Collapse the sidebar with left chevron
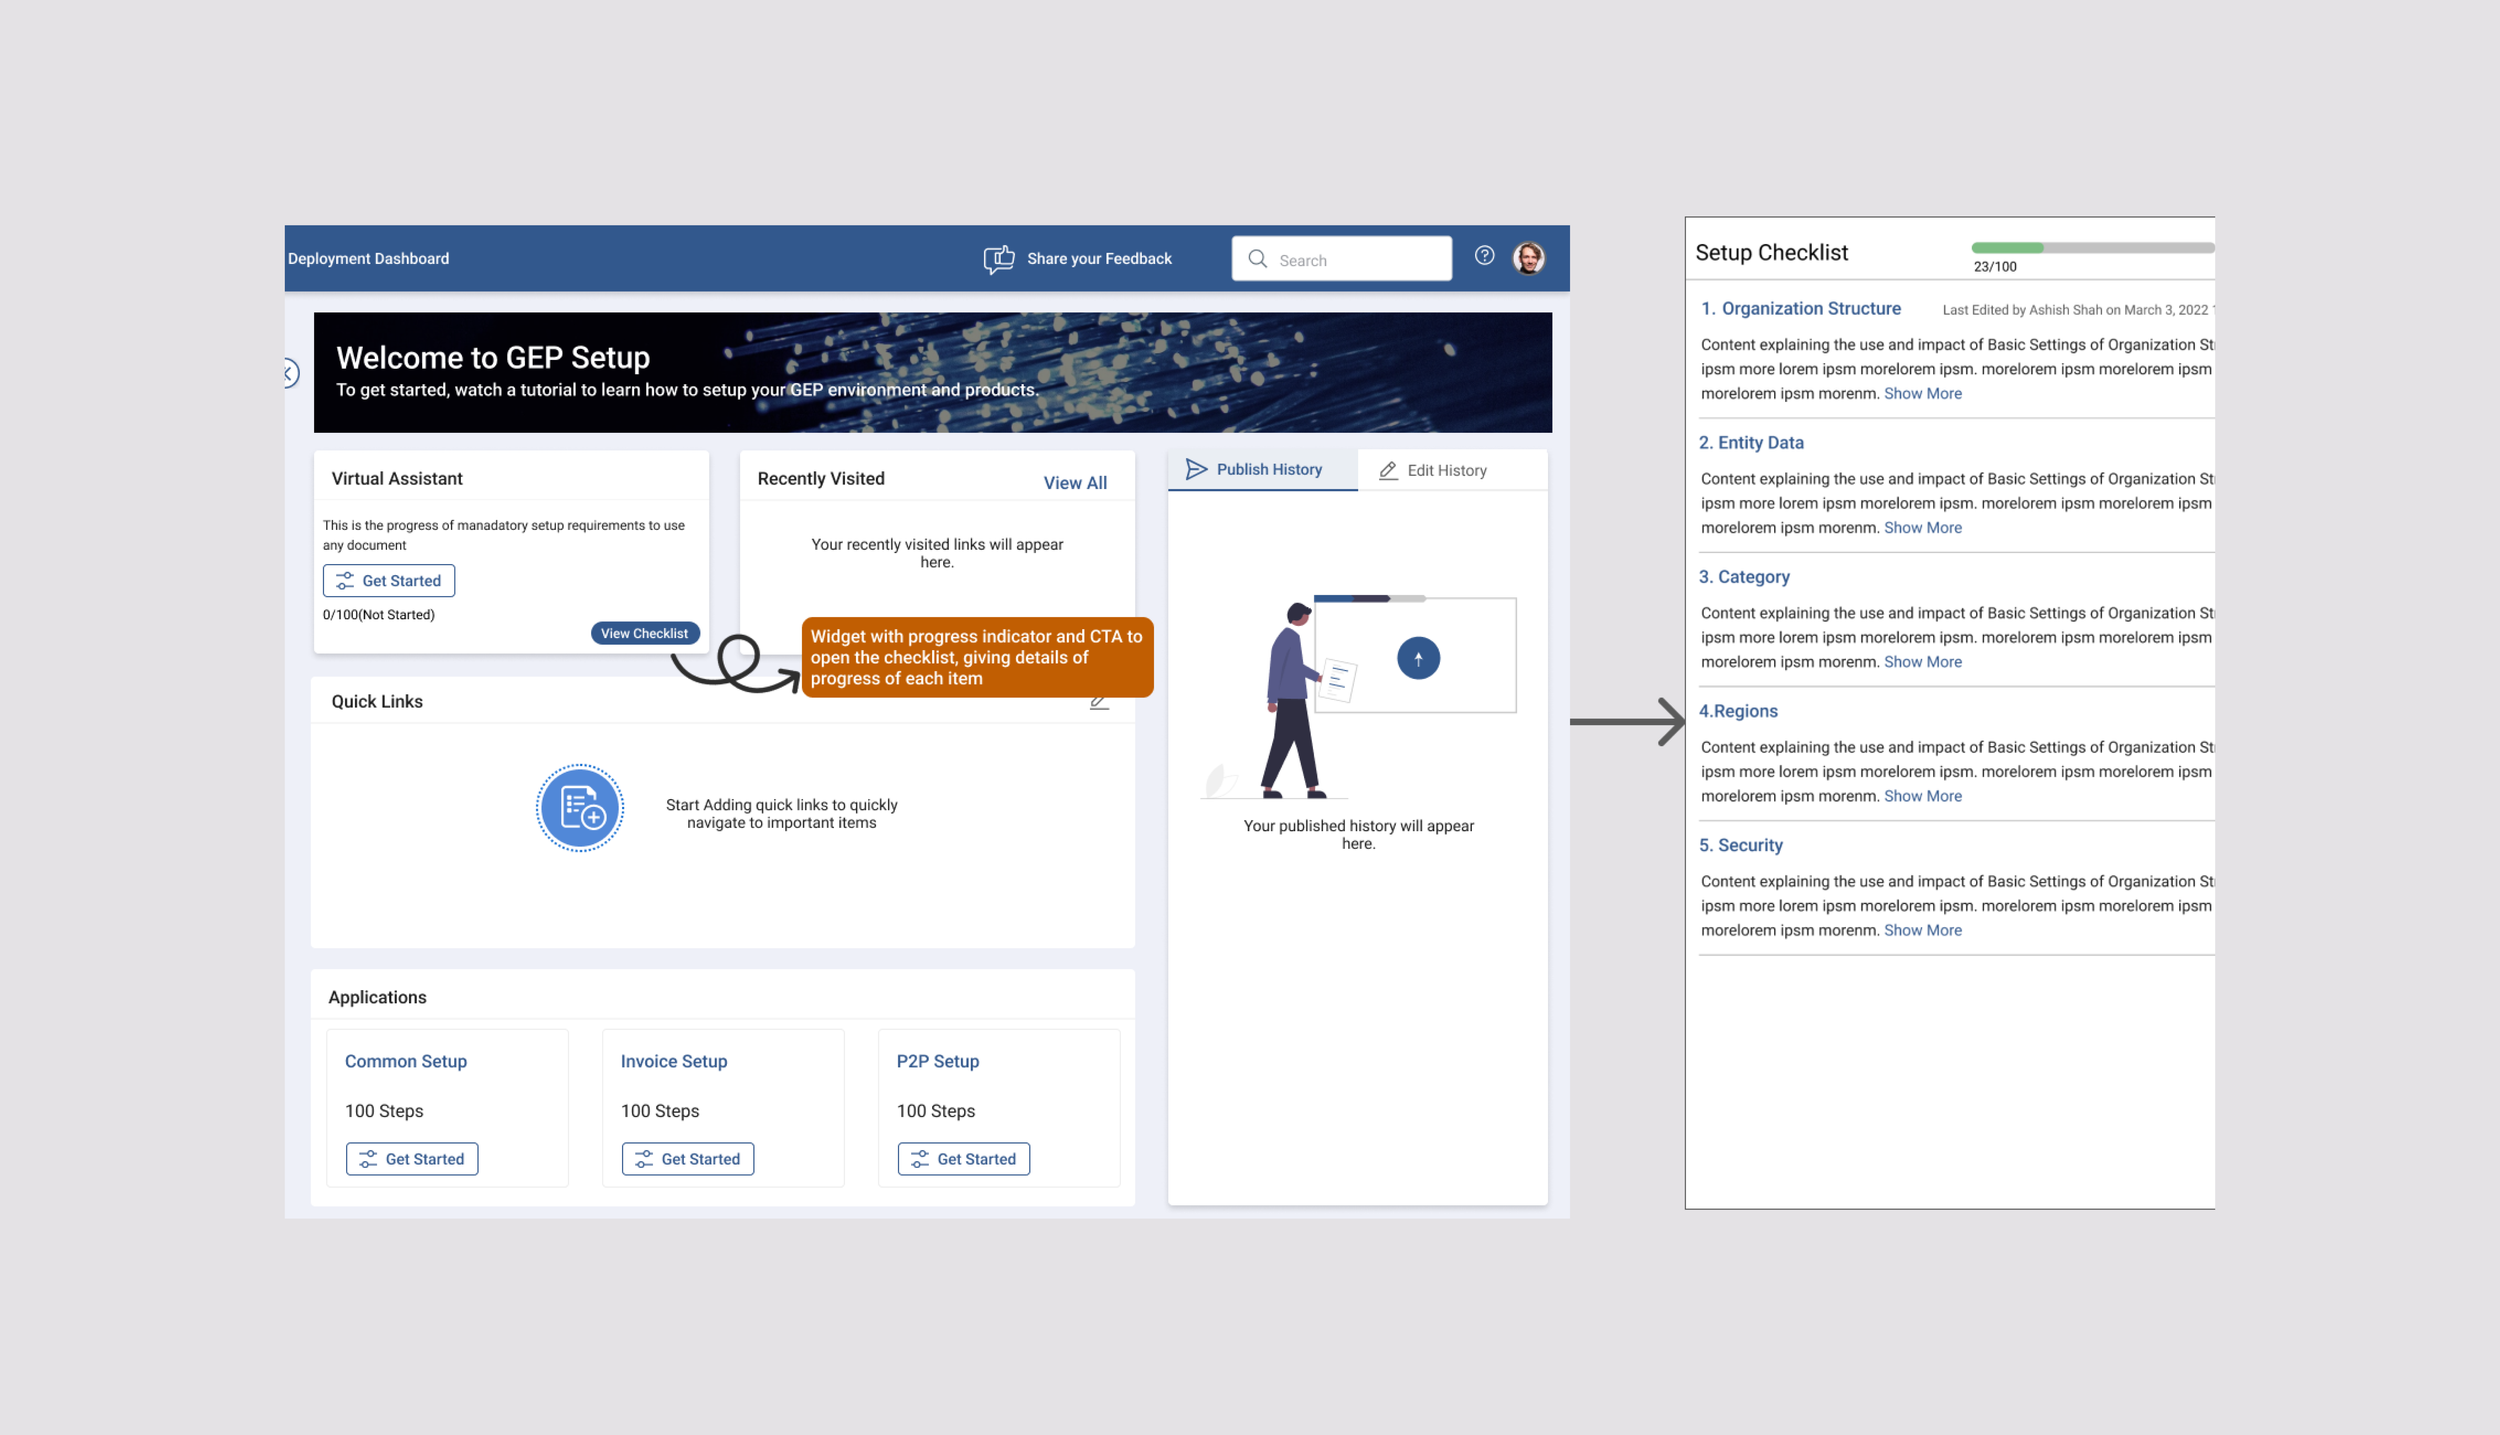Viewport: 2500px width, 1435px height. point(289,374)
